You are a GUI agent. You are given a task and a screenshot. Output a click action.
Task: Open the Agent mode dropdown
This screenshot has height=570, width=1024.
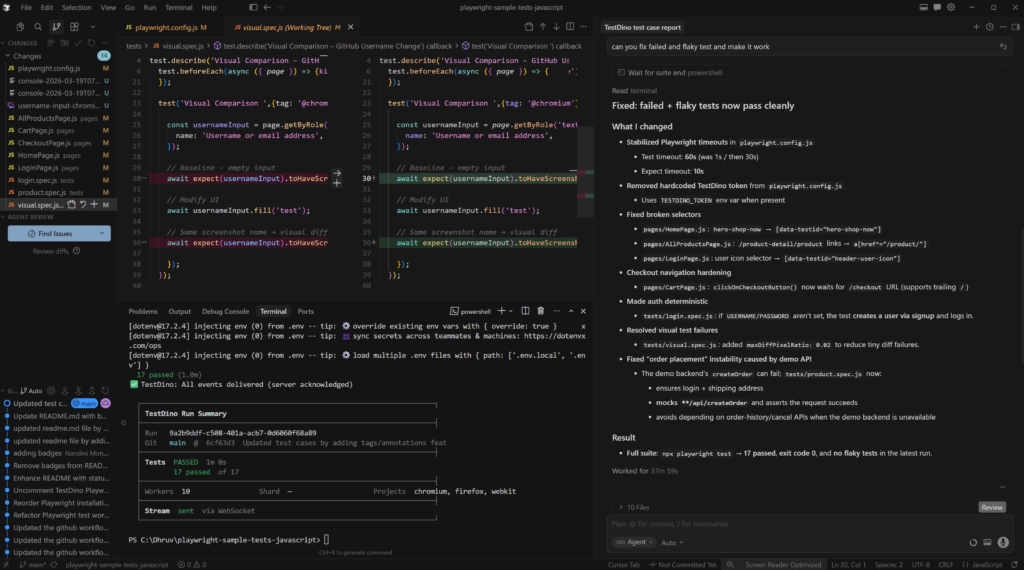tap(633, 542)
